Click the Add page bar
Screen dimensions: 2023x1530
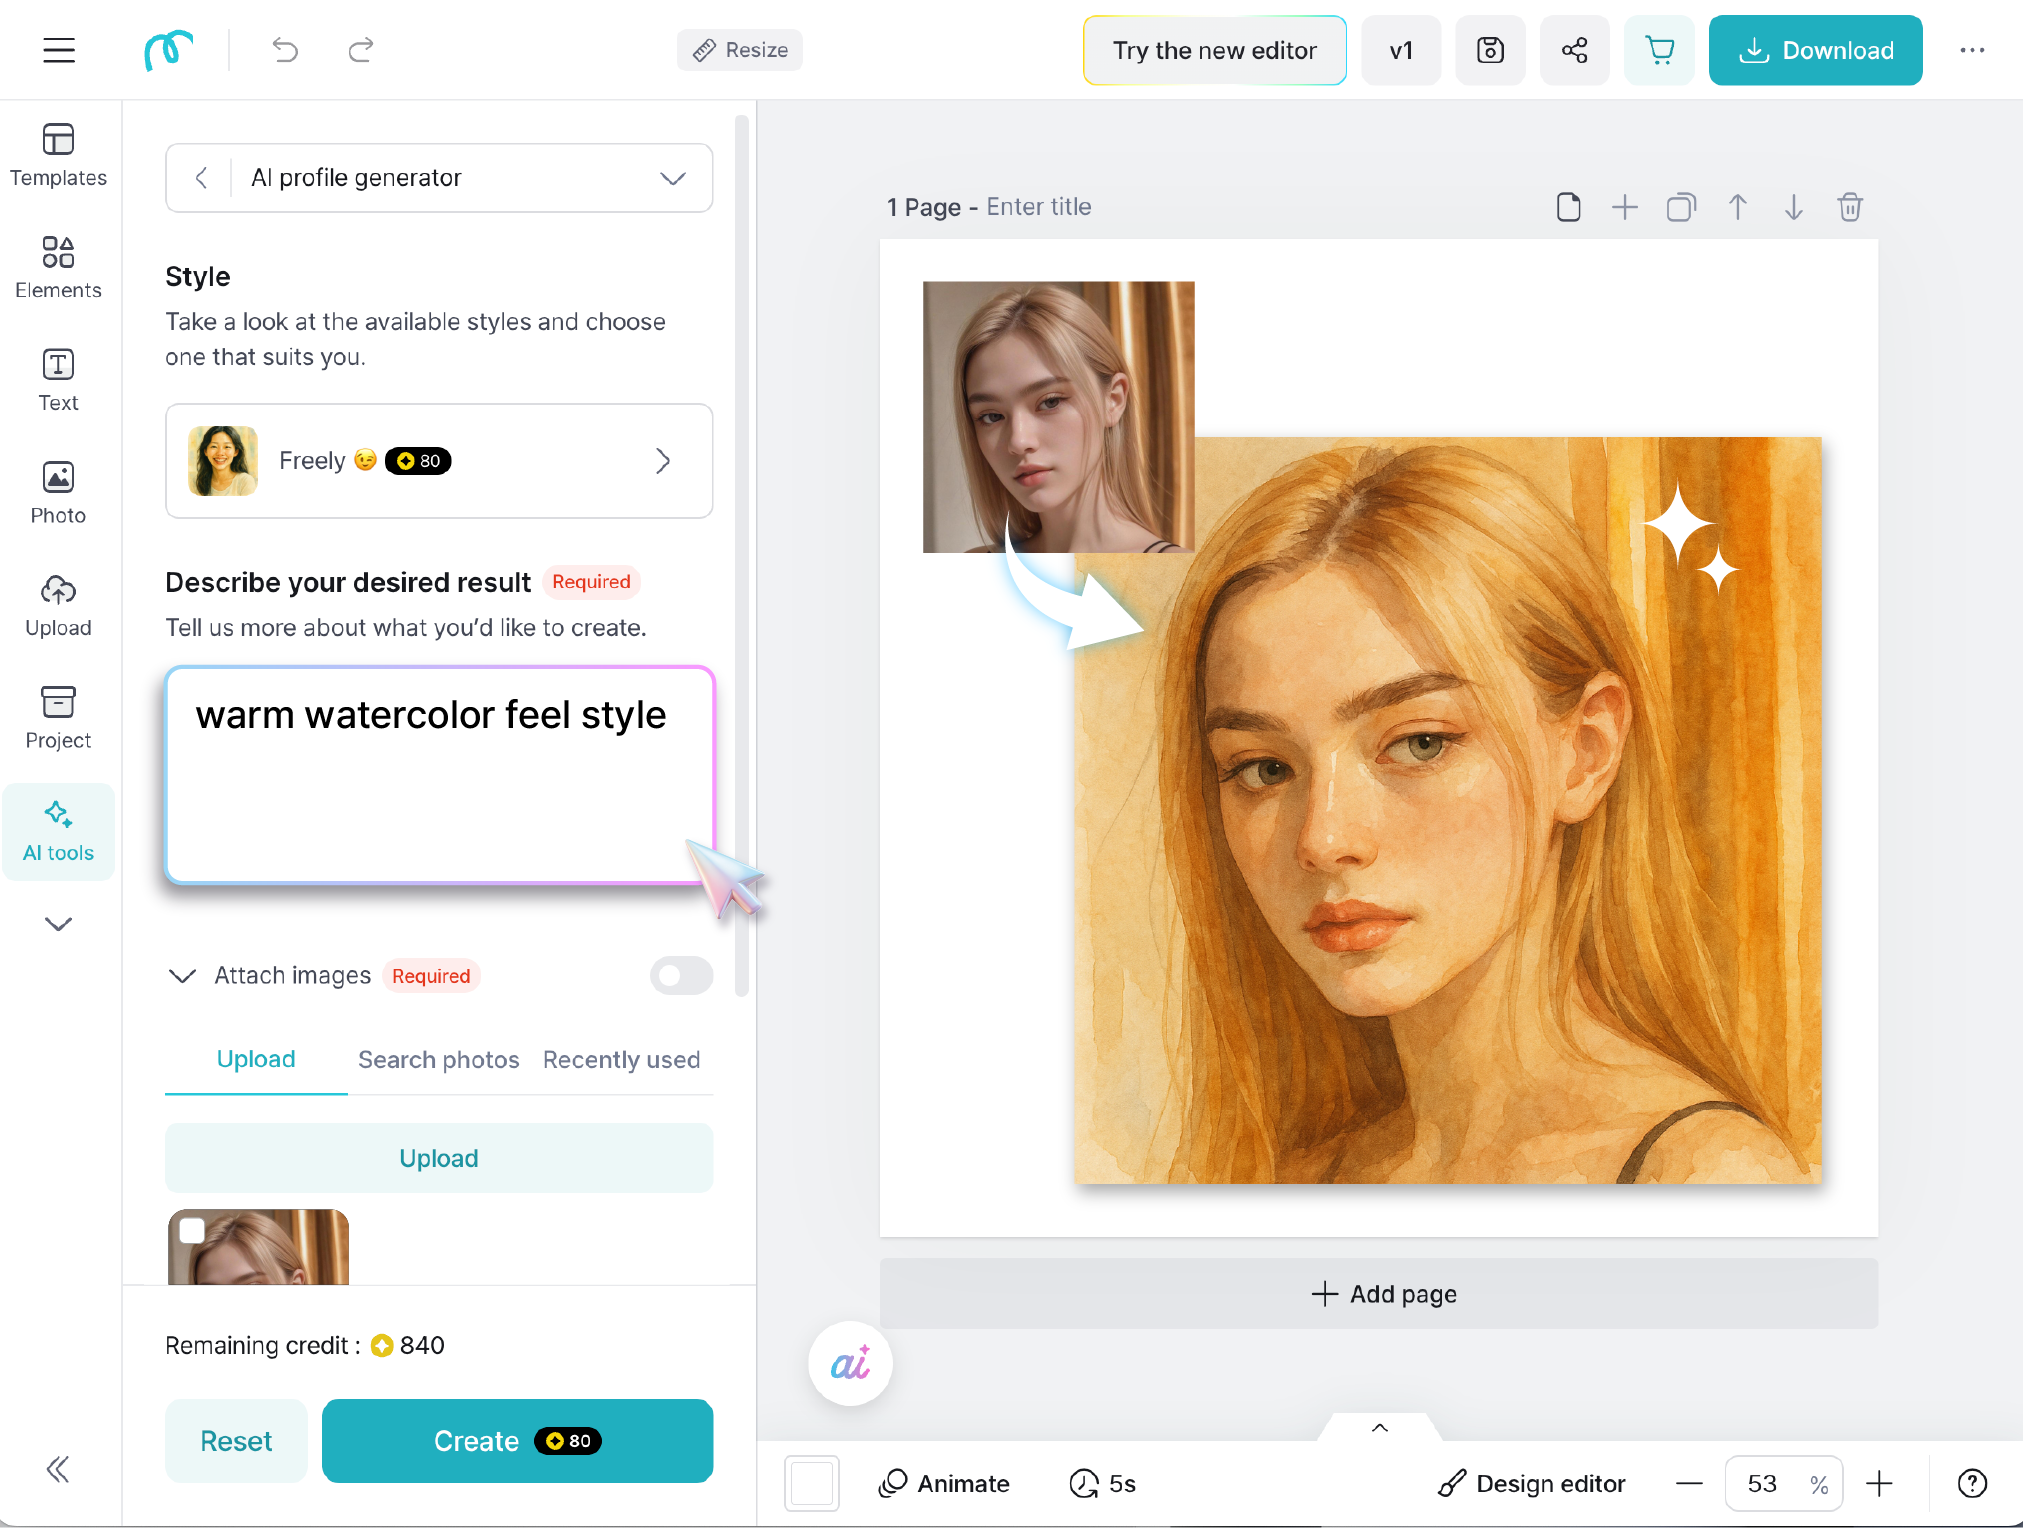click(1379, 1294)
